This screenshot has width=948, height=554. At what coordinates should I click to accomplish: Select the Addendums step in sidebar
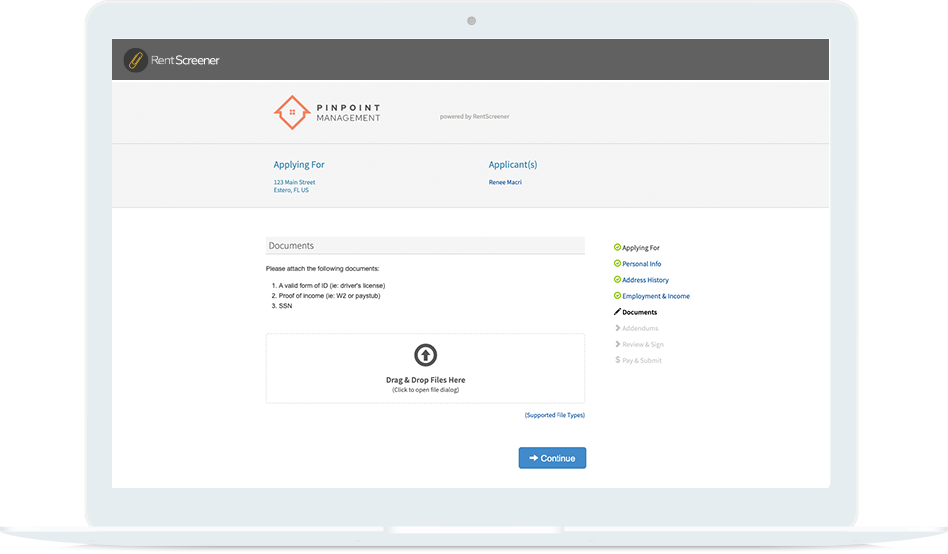click(640, 328)
